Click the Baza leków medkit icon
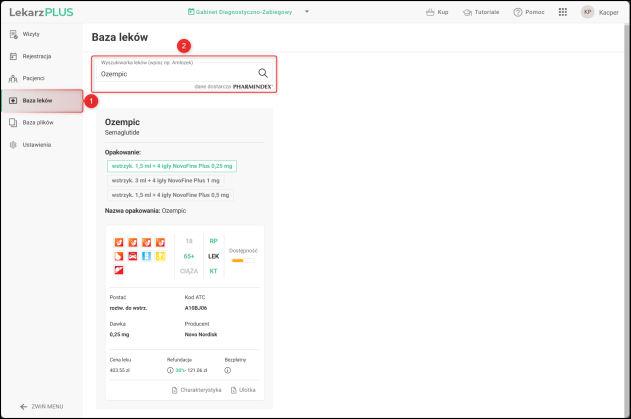This screenshot has width=631, height=419. 13,101
